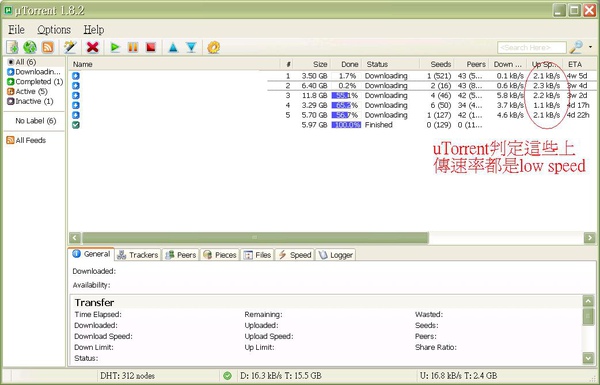Viewport: 600px width, 385px height.
Task: Click download speed D: 16.3 kB/s status
Action: click(281, 376)
